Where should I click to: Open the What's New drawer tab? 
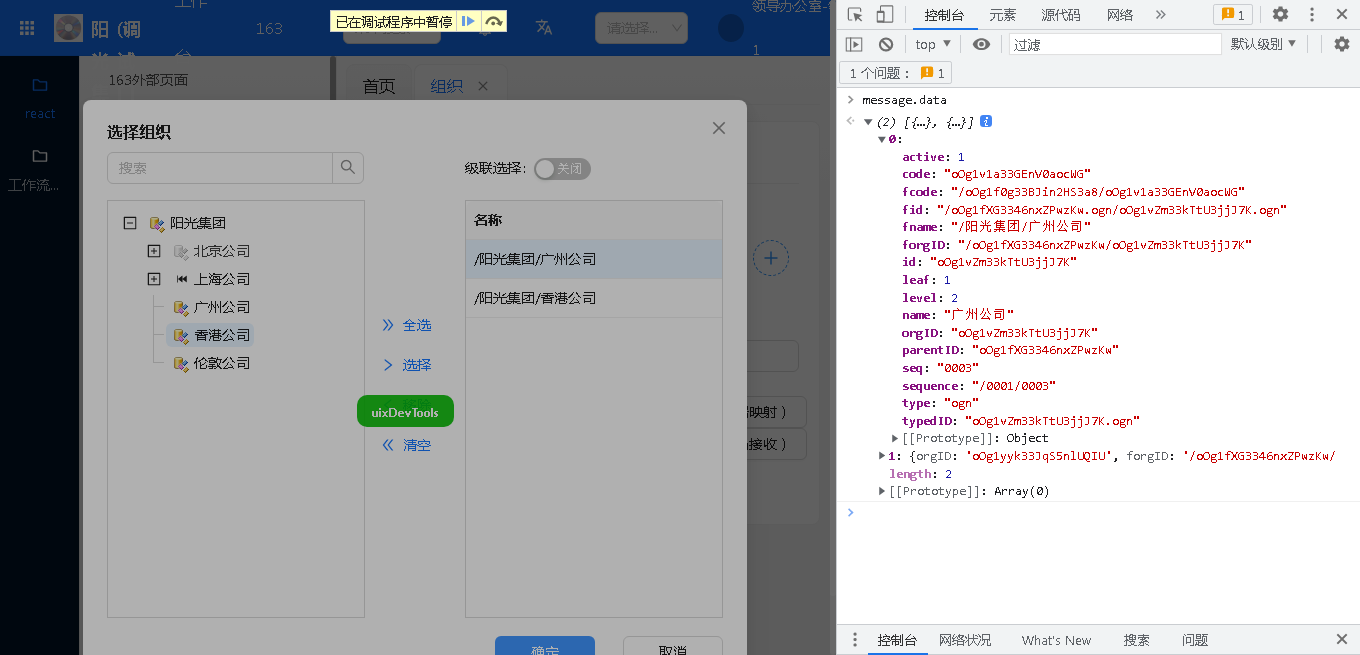pyautogui.click(x=1056, y=640)
